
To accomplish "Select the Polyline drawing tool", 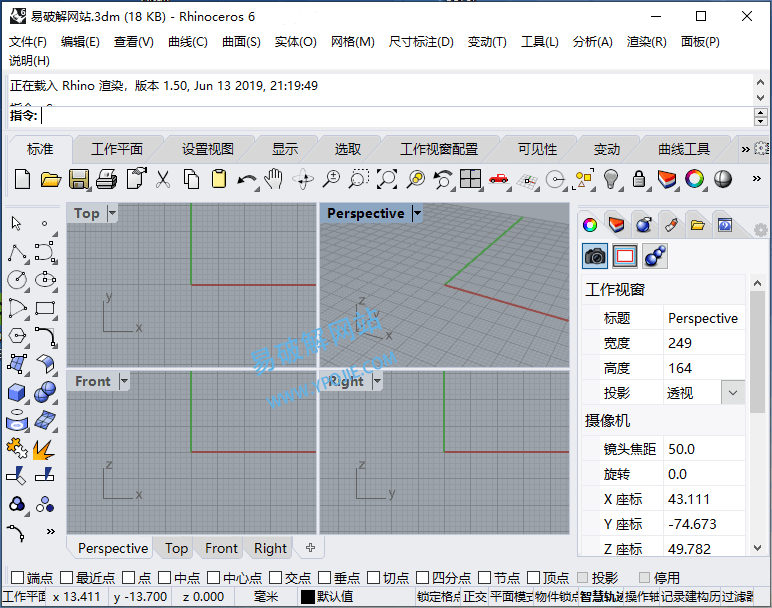I will pos(17,252).
